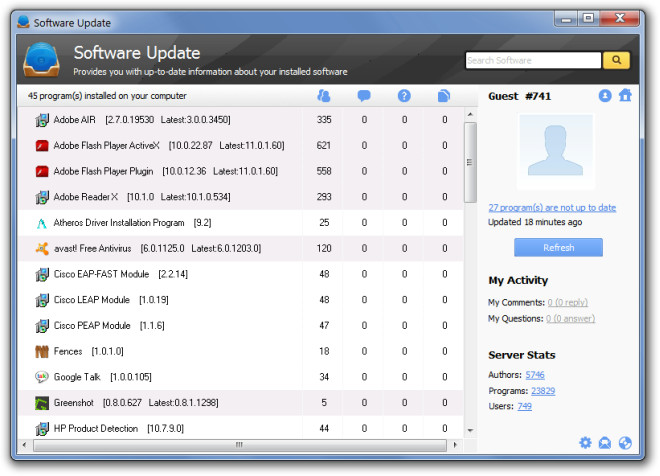
Task: Select the Google Talk row
Action: pyautogui.click(x=240, y=377)
